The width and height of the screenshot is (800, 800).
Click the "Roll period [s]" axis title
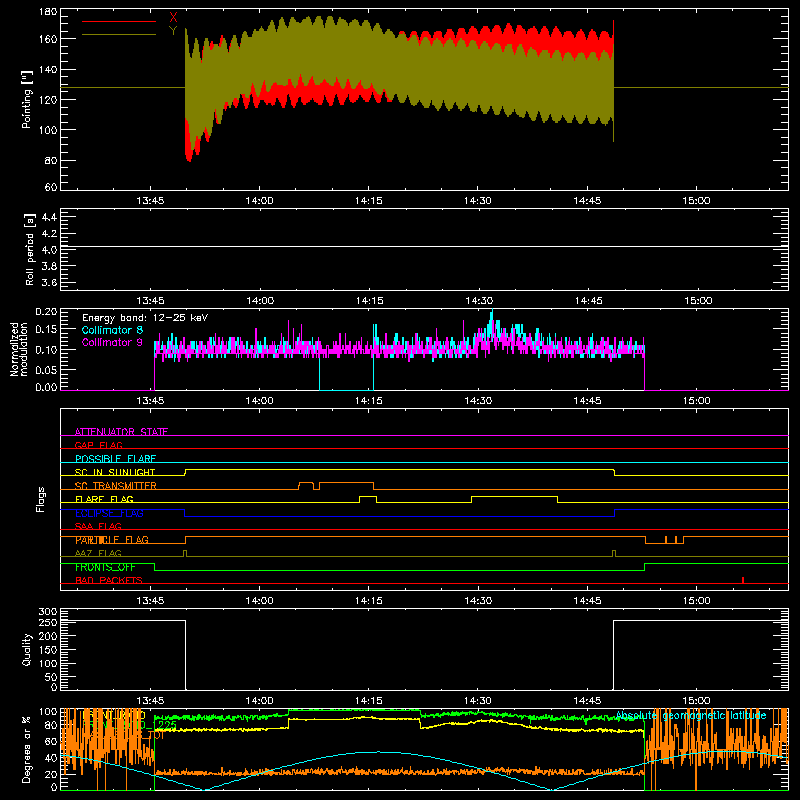[30, 249]
